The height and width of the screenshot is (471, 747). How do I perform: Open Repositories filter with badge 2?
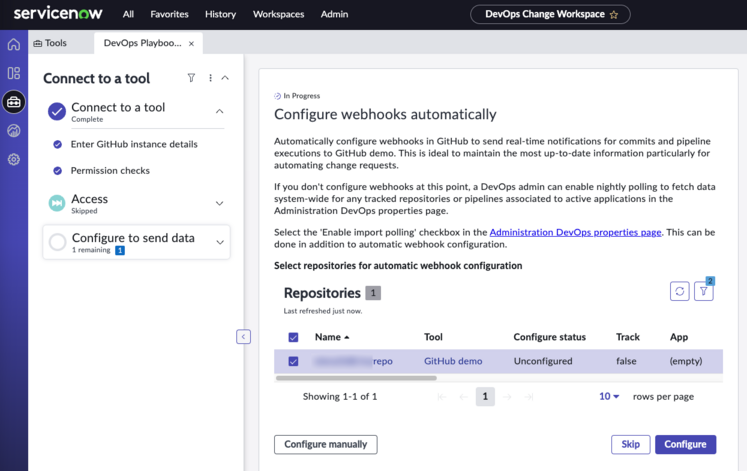pyautogui.click(x=704, y=291)
